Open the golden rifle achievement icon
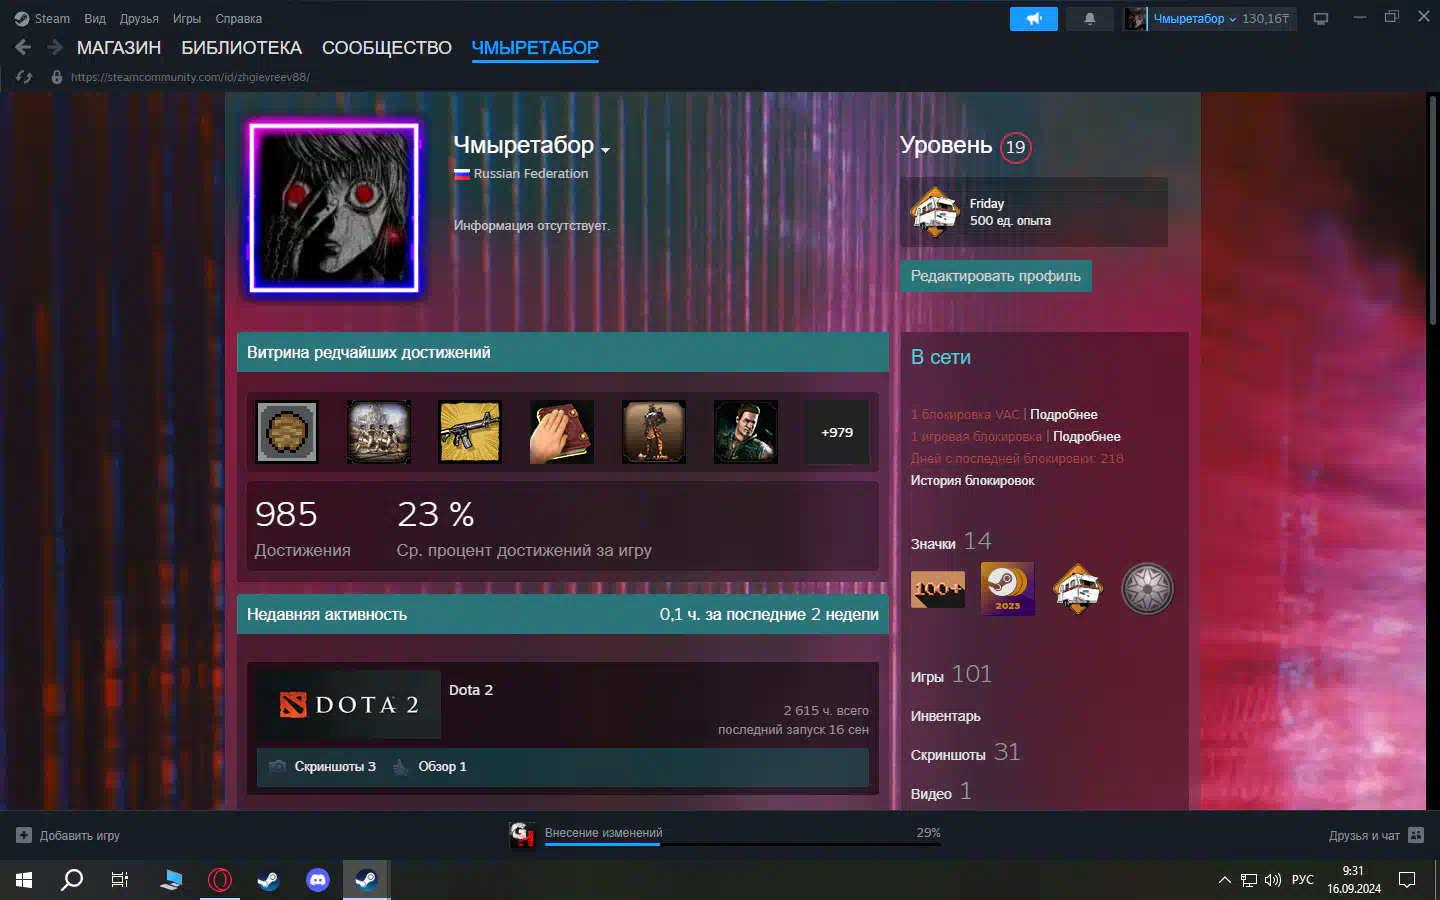 point(470,432)
